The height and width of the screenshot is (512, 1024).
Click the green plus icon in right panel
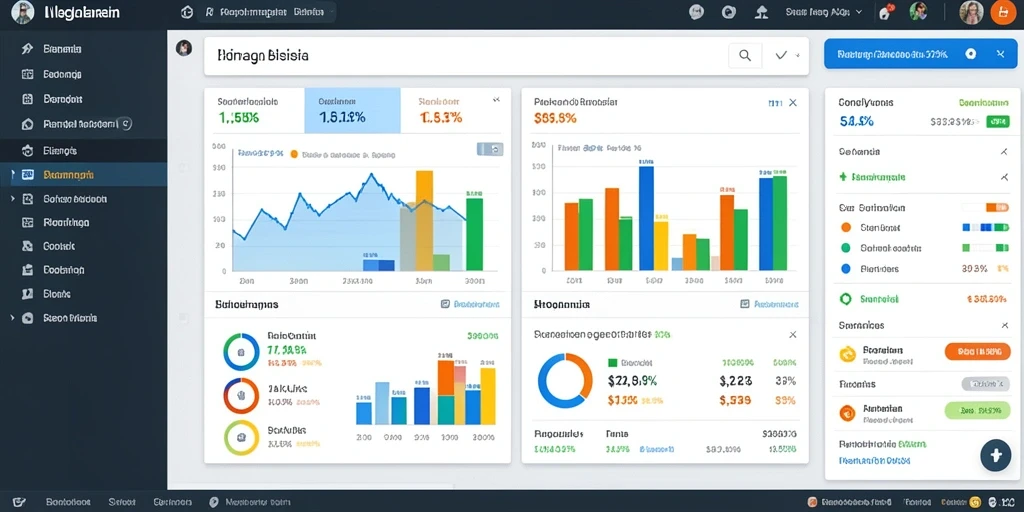coord(843,176)
